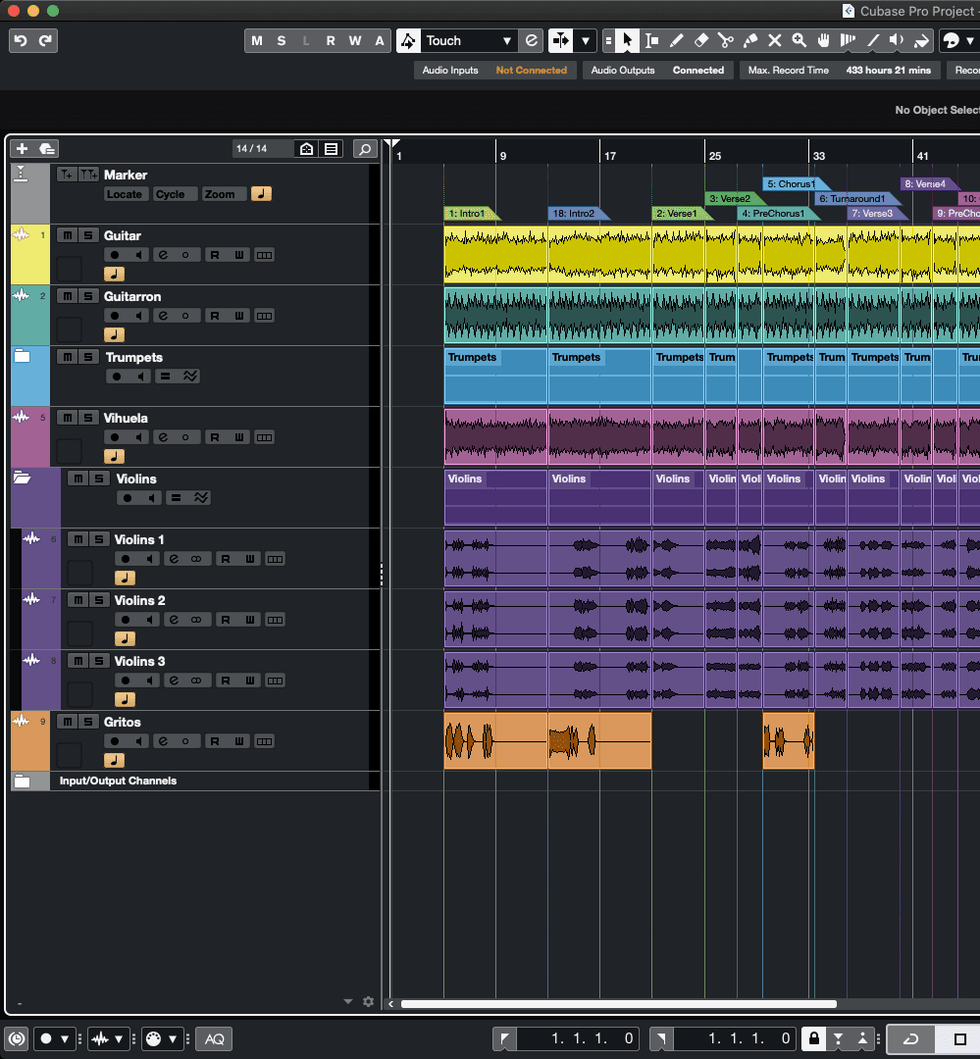Open track search magnifier above track list

tap(365, 149)
